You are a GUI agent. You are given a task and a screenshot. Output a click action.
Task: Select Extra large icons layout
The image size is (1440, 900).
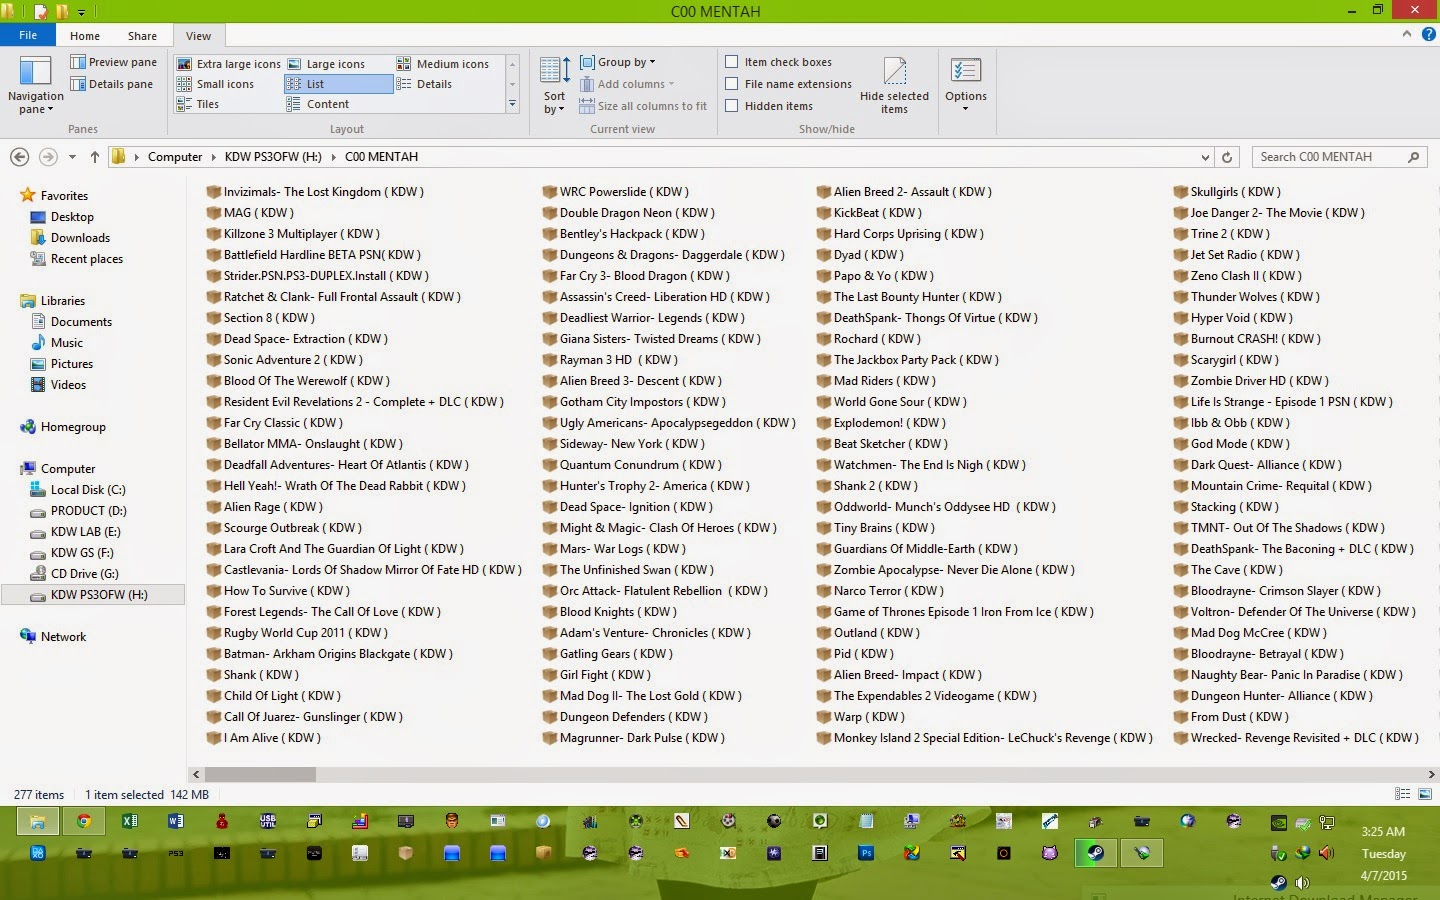229,64
